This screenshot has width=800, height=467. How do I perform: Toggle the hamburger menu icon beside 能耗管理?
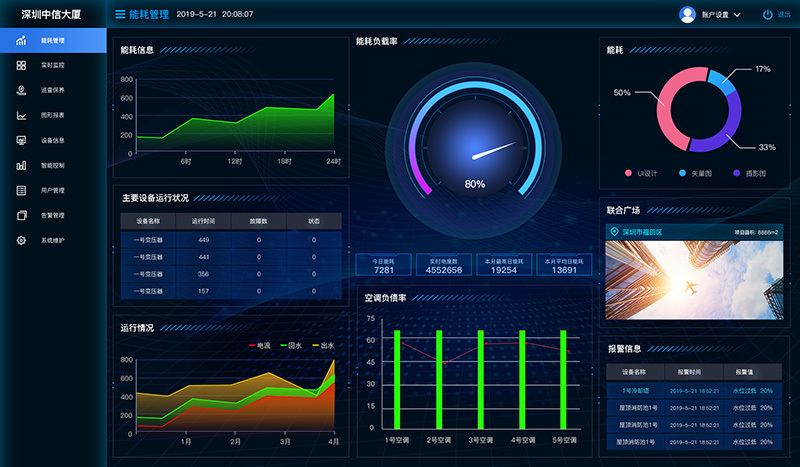120,14
